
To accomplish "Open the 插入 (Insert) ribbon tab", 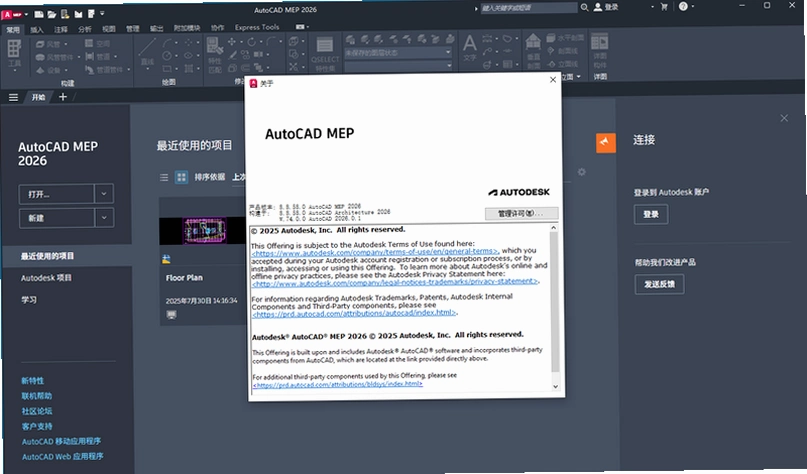I will (37, 29).
